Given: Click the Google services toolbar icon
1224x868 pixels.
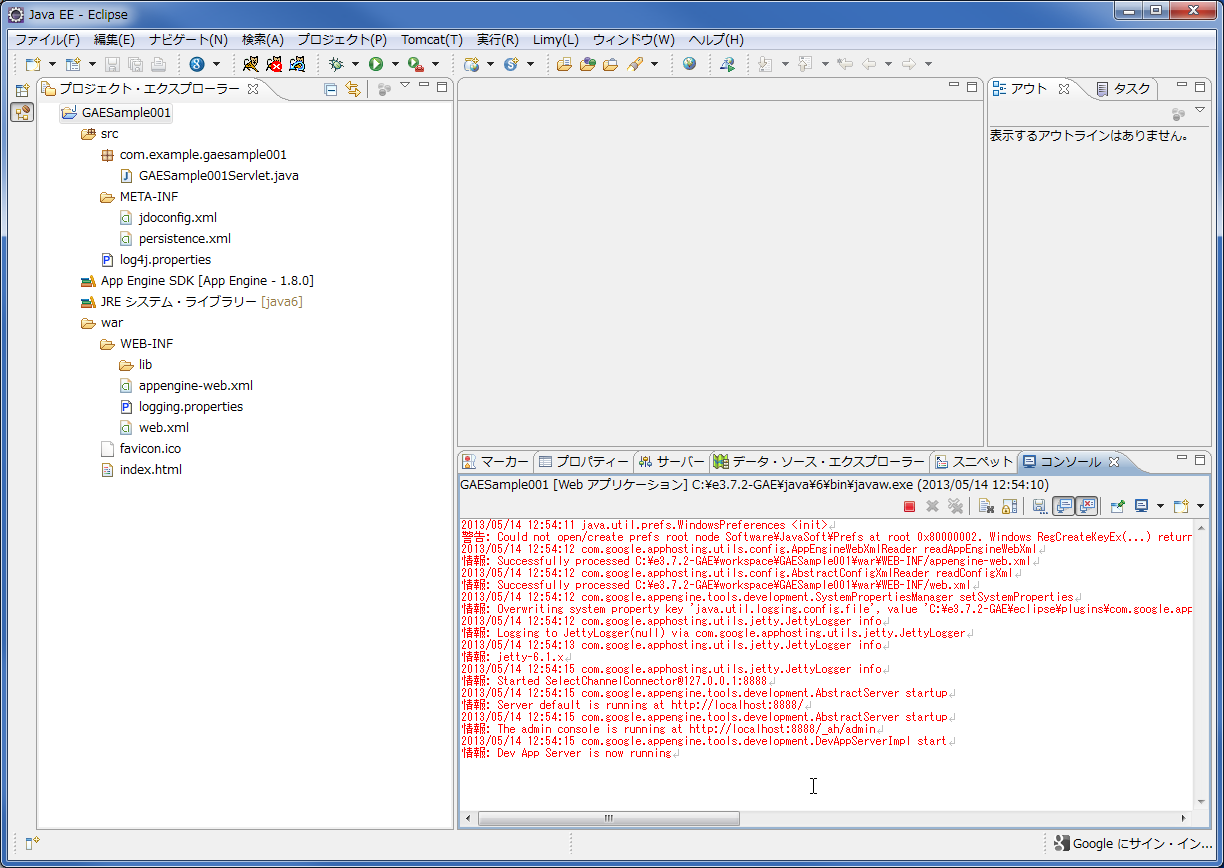Looking at the screenshot, I should pyautogui.click(x=197, y=64).
